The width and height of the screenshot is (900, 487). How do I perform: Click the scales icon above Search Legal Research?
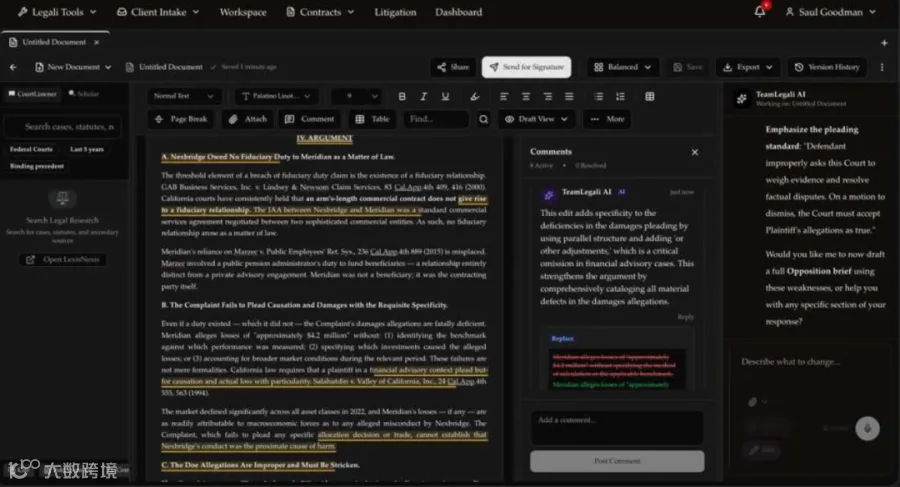(x=63, y=199)
